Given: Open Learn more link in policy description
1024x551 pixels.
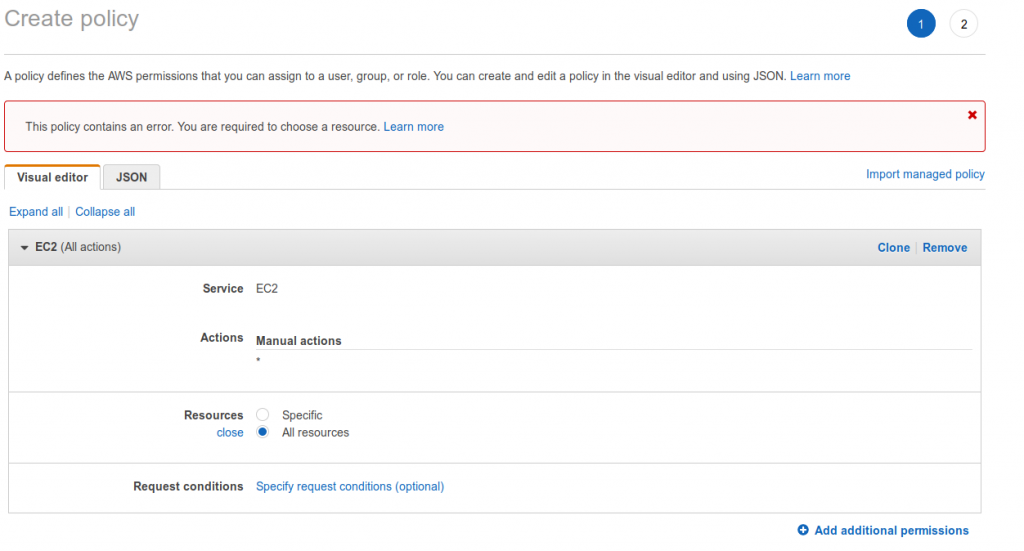Looking at the screenshot, I should [820, 76].
